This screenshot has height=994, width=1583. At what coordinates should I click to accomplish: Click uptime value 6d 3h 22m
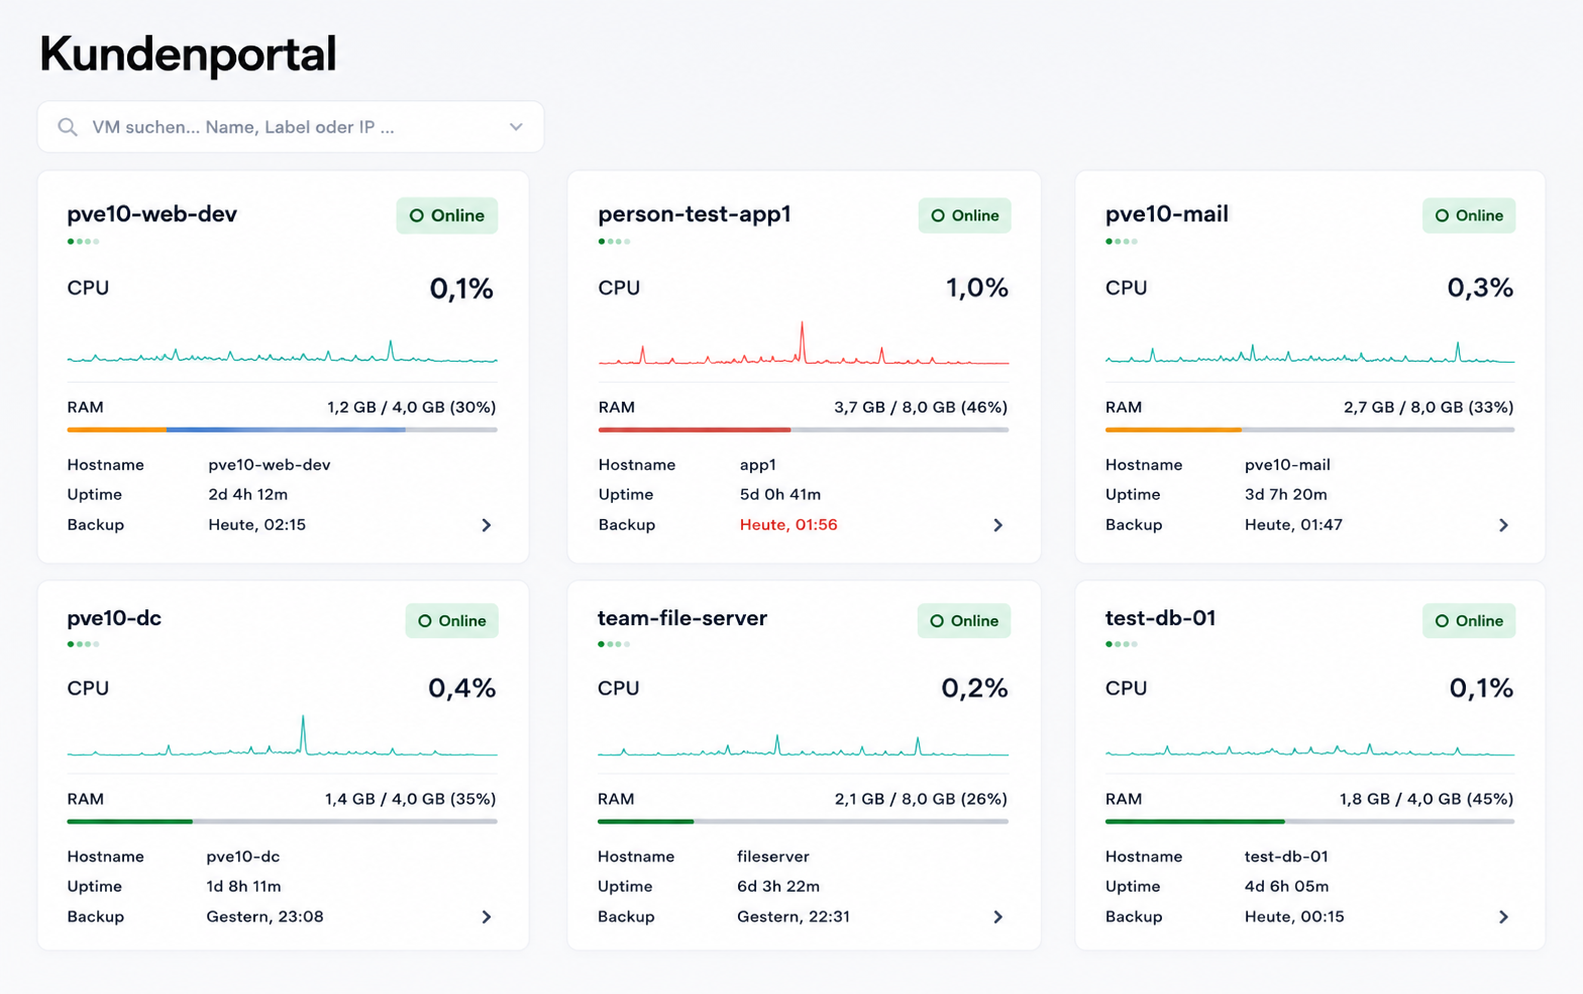coord(778,887)
